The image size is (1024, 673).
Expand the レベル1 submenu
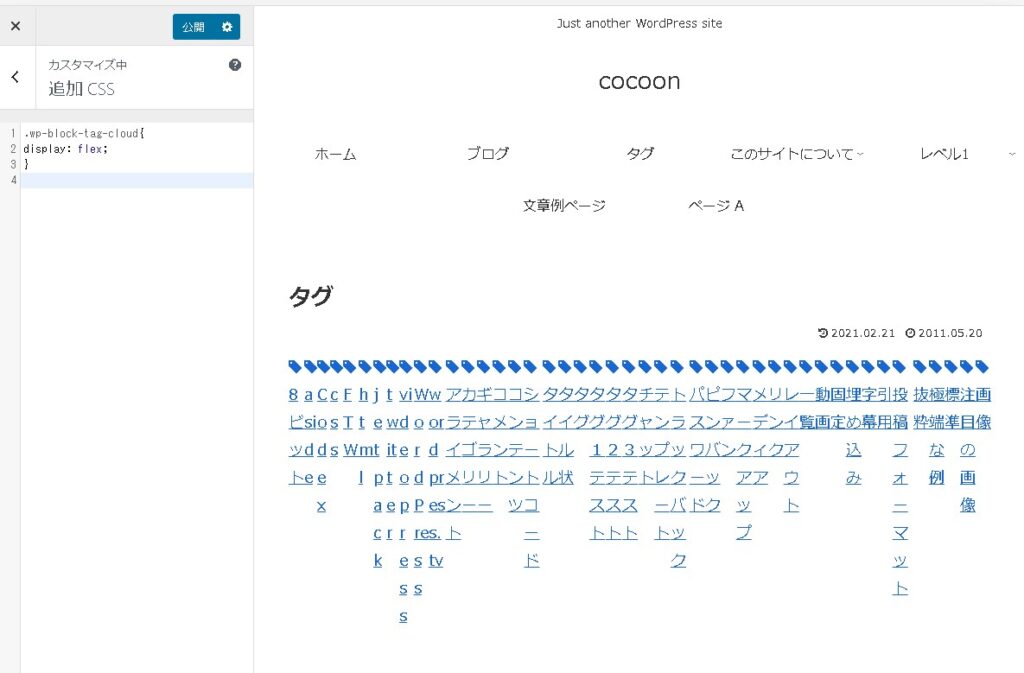(x=1012, y=154)
